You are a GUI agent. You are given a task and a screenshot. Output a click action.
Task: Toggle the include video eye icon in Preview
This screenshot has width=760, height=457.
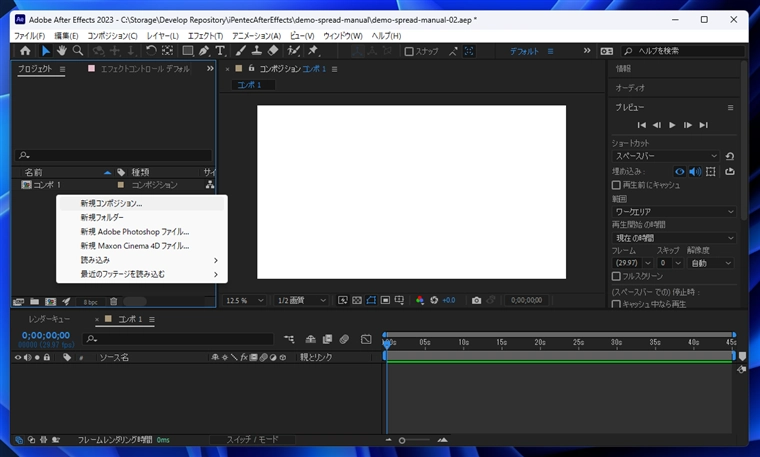tap(680, 172)
